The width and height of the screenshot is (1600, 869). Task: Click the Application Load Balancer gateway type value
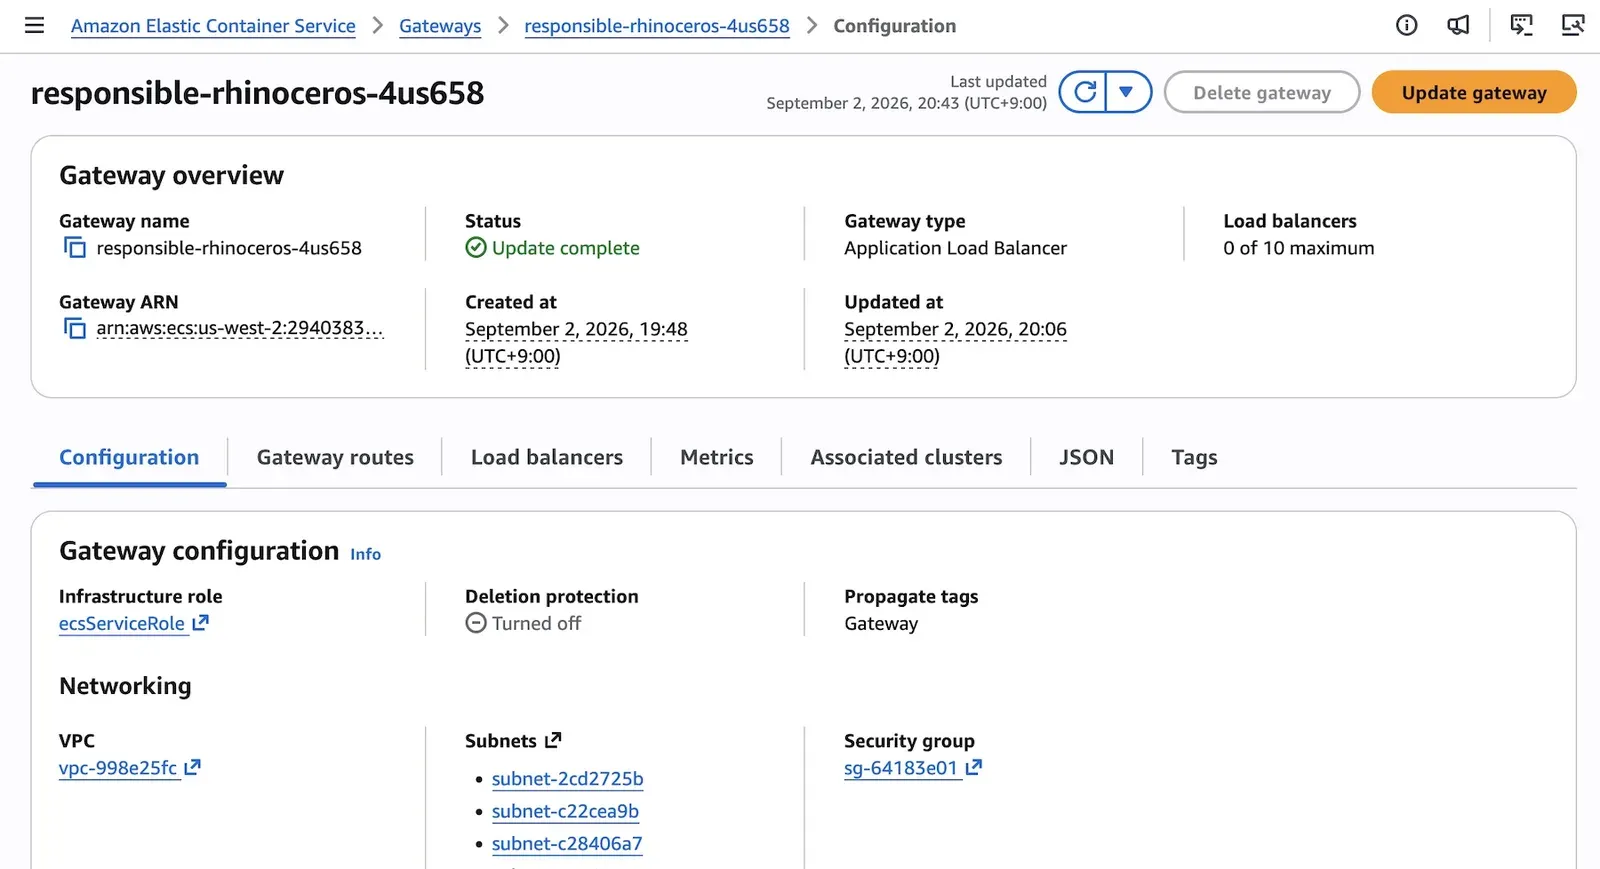(x=955, y=248)
